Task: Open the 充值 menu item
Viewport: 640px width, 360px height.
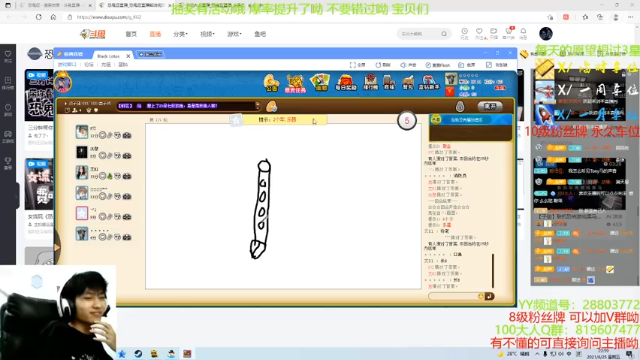Action: (106, 64)
